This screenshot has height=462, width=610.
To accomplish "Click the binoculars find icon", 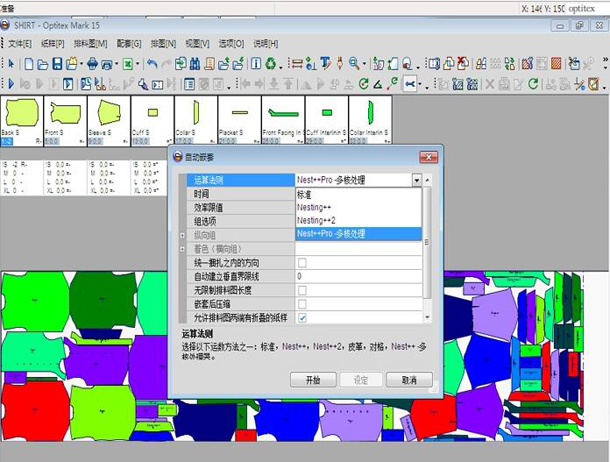I will pos(195,64).
